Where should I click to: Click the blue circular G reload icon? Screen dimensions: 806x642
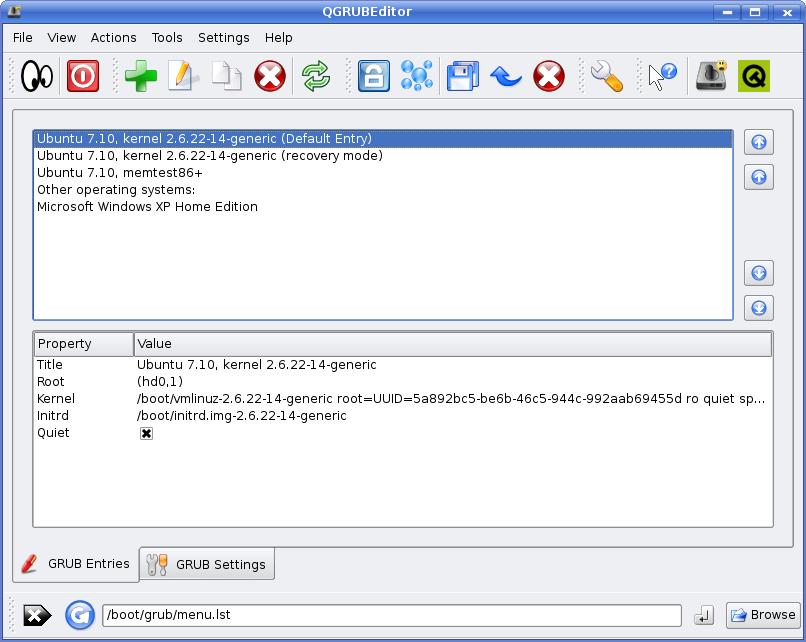pyautogui.click(x=80, y=615)
